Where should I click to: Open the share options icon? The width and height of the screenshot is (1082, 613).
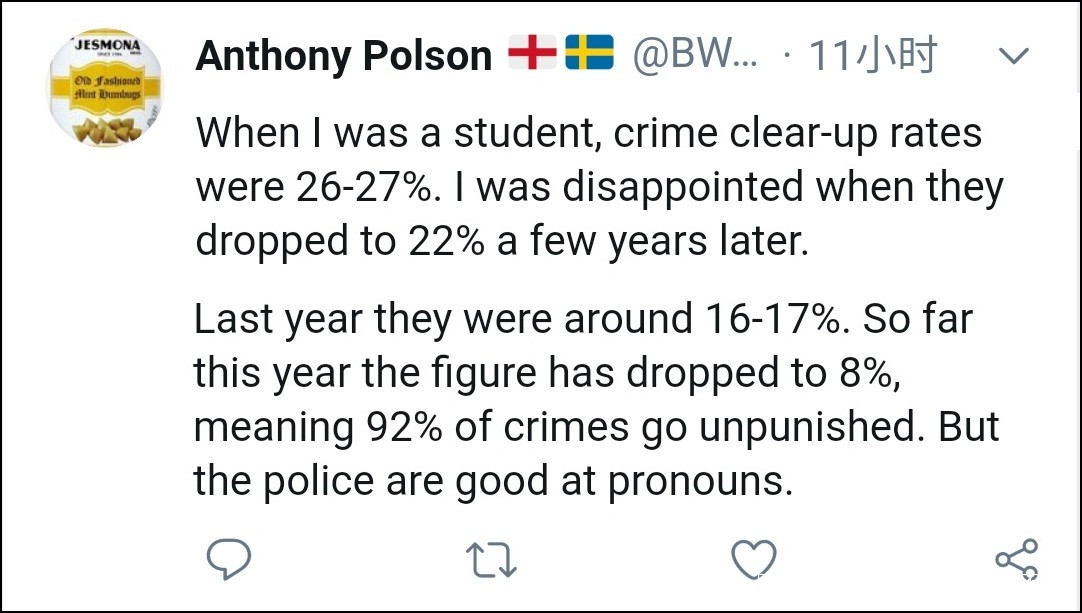point(1016,559)
